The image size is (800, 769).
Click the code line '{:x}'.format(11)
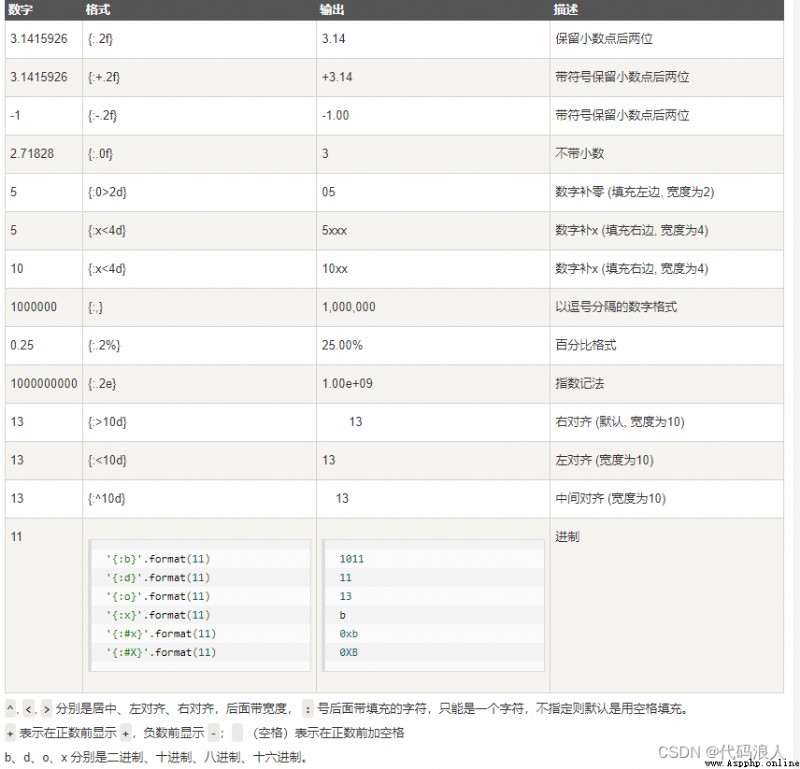click(158, 615)
